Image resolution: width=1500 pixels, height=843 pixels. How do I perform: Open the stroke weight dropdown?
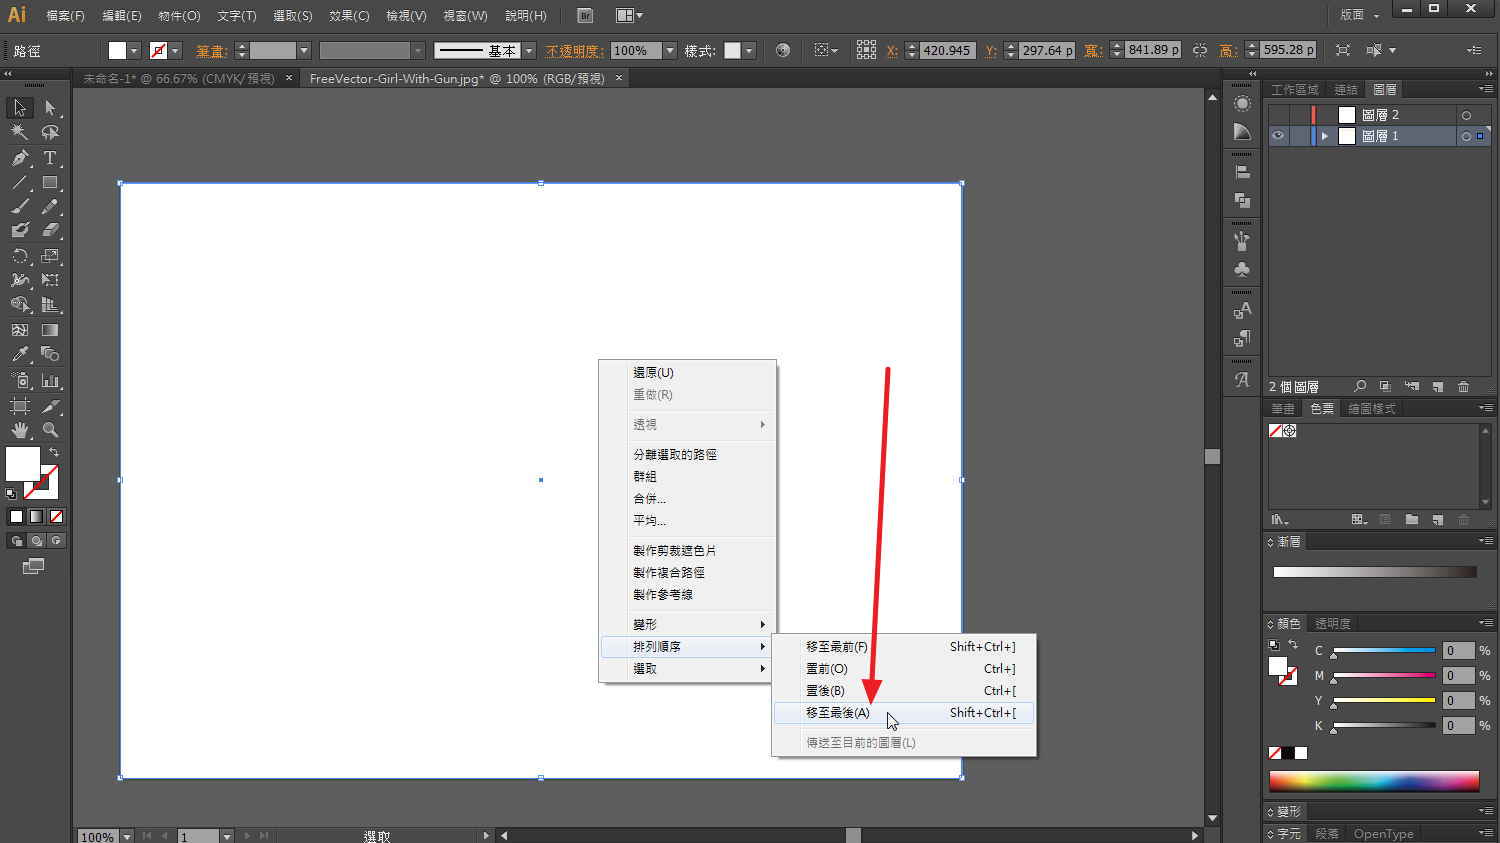click(x=304, y=50)
